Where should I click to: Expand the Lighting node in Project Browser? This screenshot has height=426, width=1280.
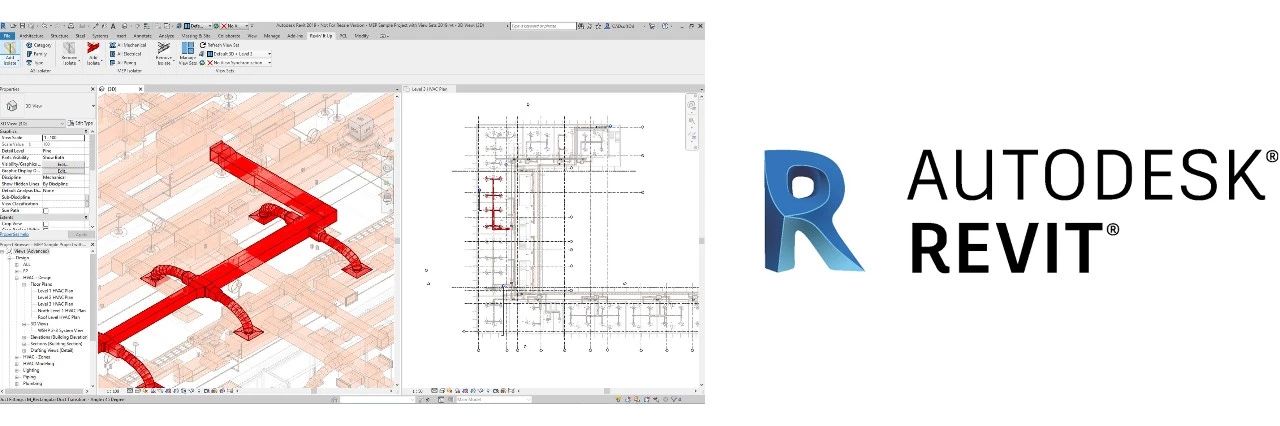16,370
